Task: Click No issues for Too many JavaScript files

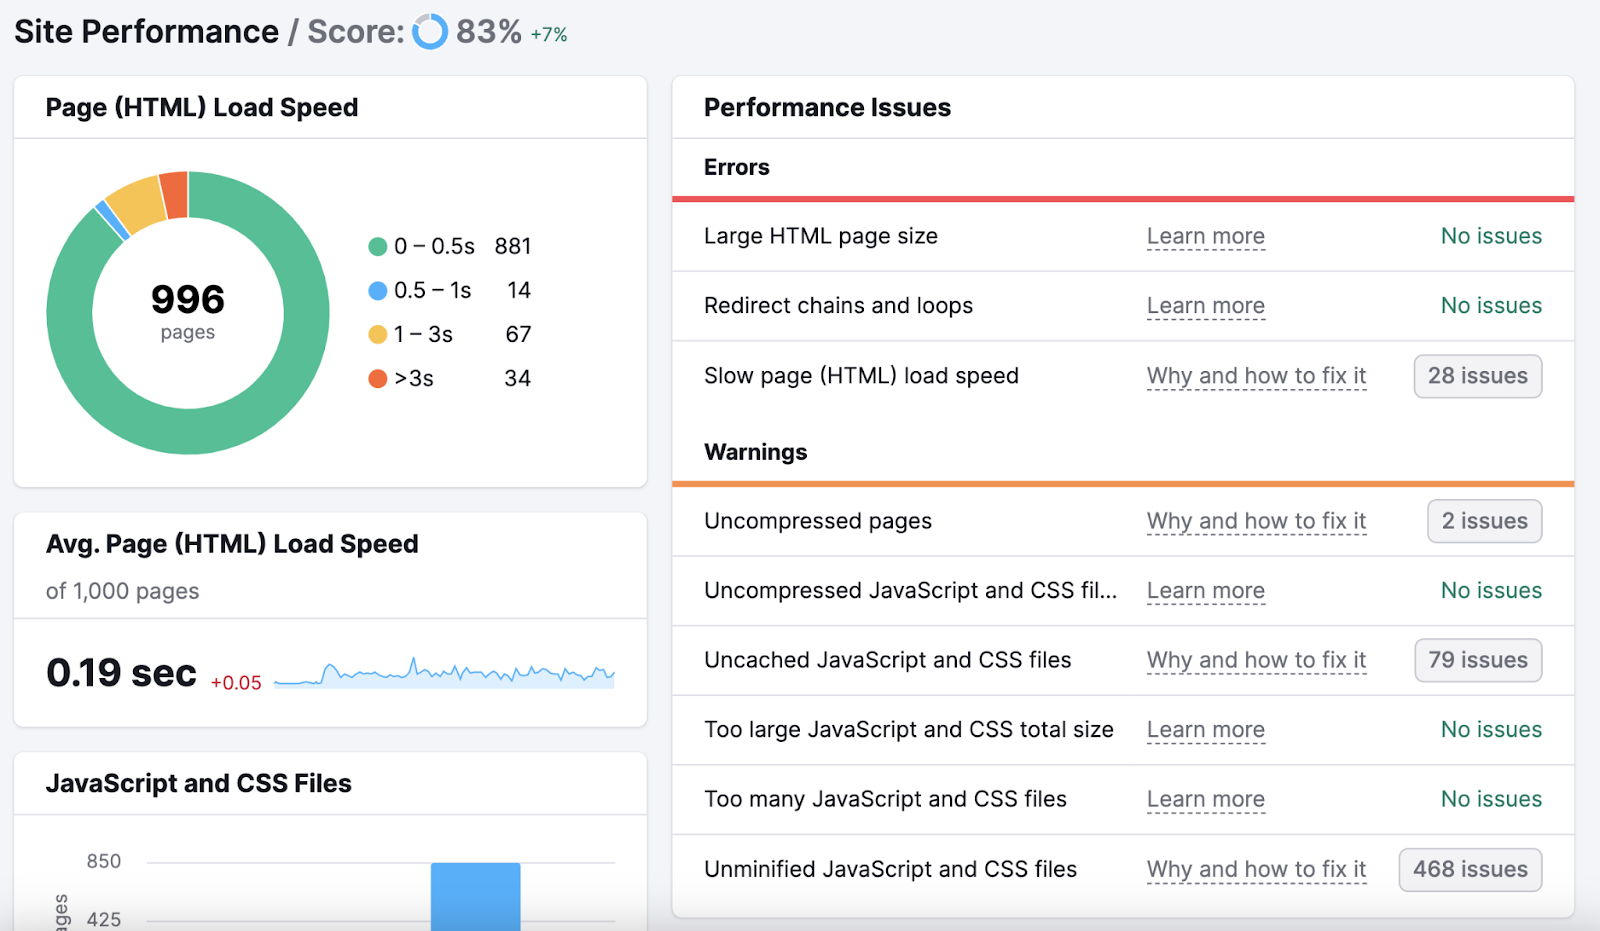Action: 1491,799
